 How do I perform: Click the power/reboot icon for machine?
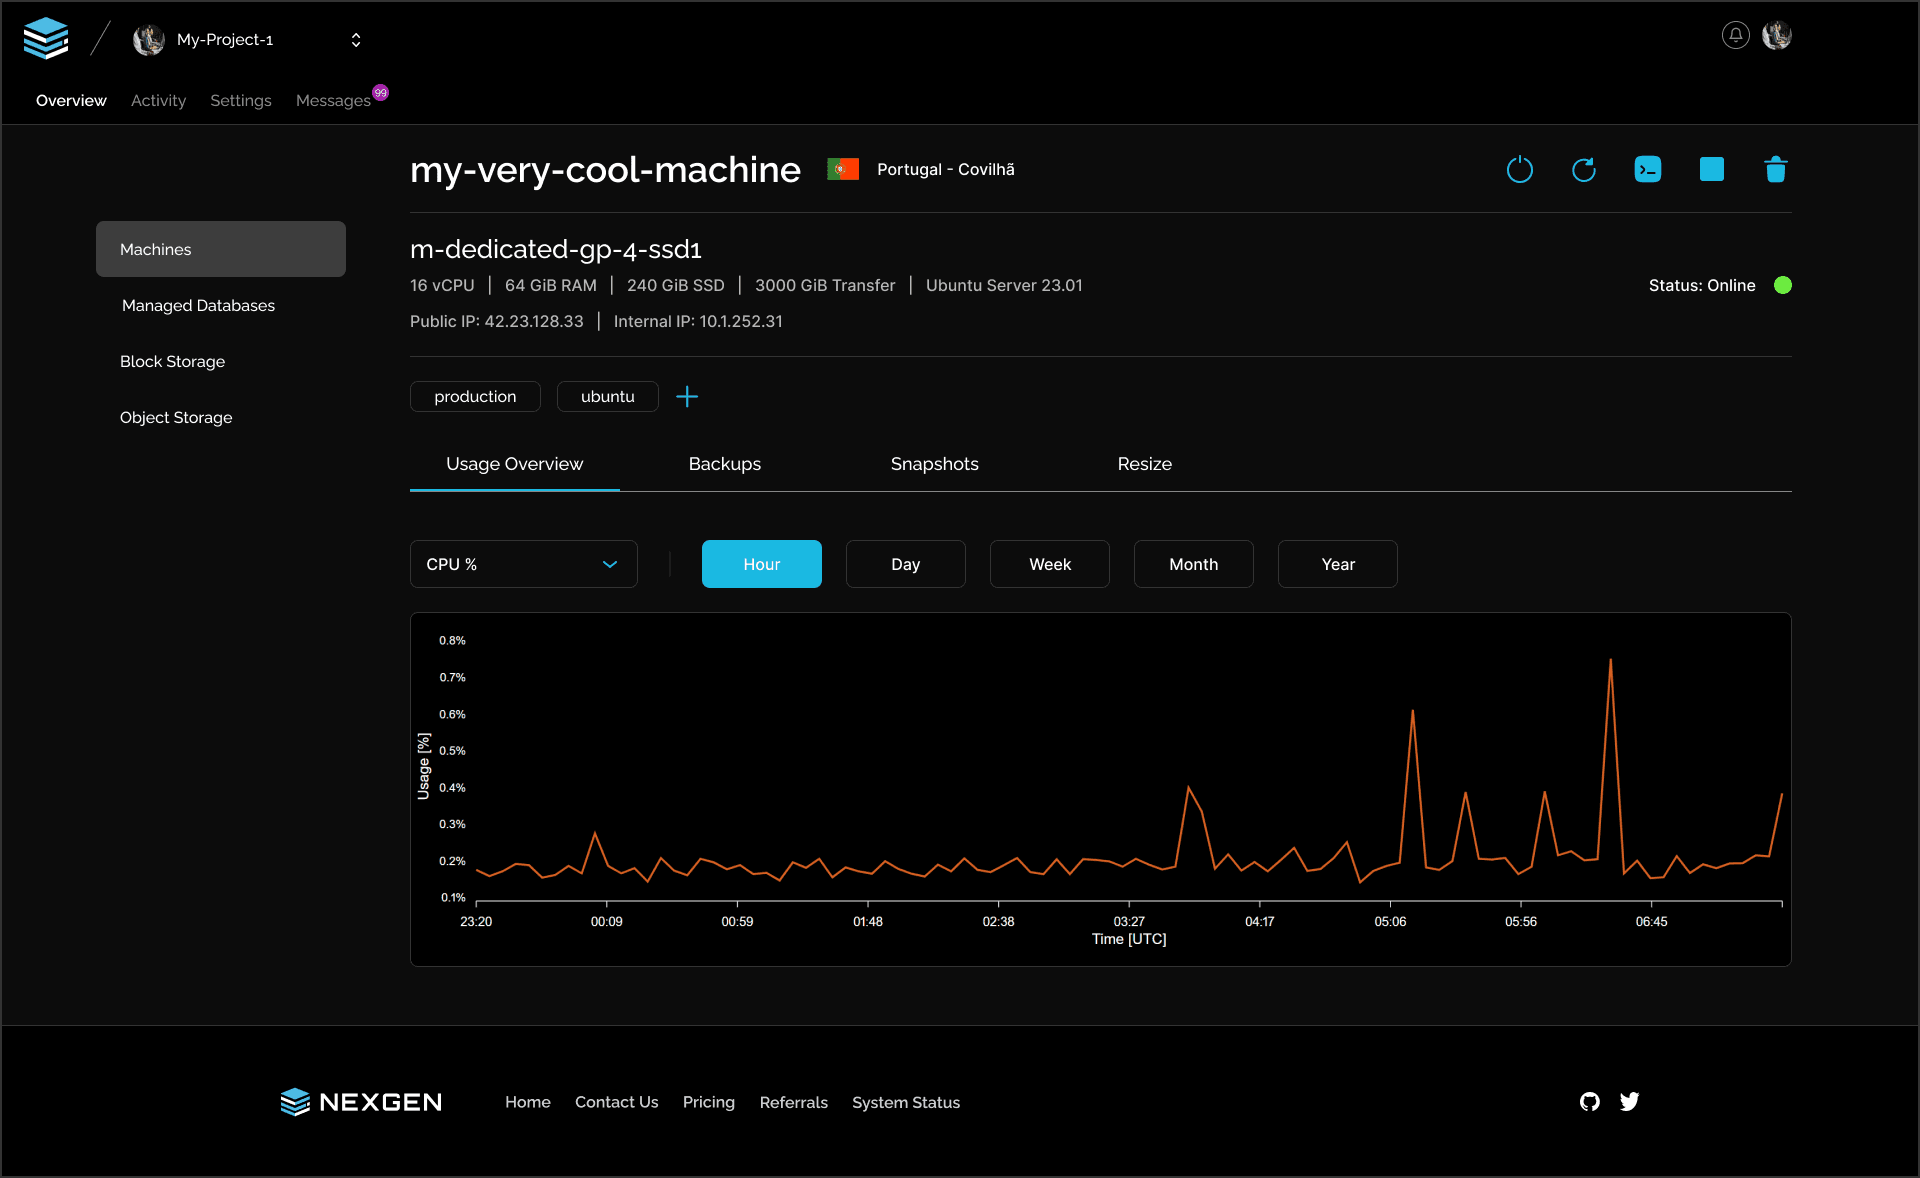[x=1520, y=169]
